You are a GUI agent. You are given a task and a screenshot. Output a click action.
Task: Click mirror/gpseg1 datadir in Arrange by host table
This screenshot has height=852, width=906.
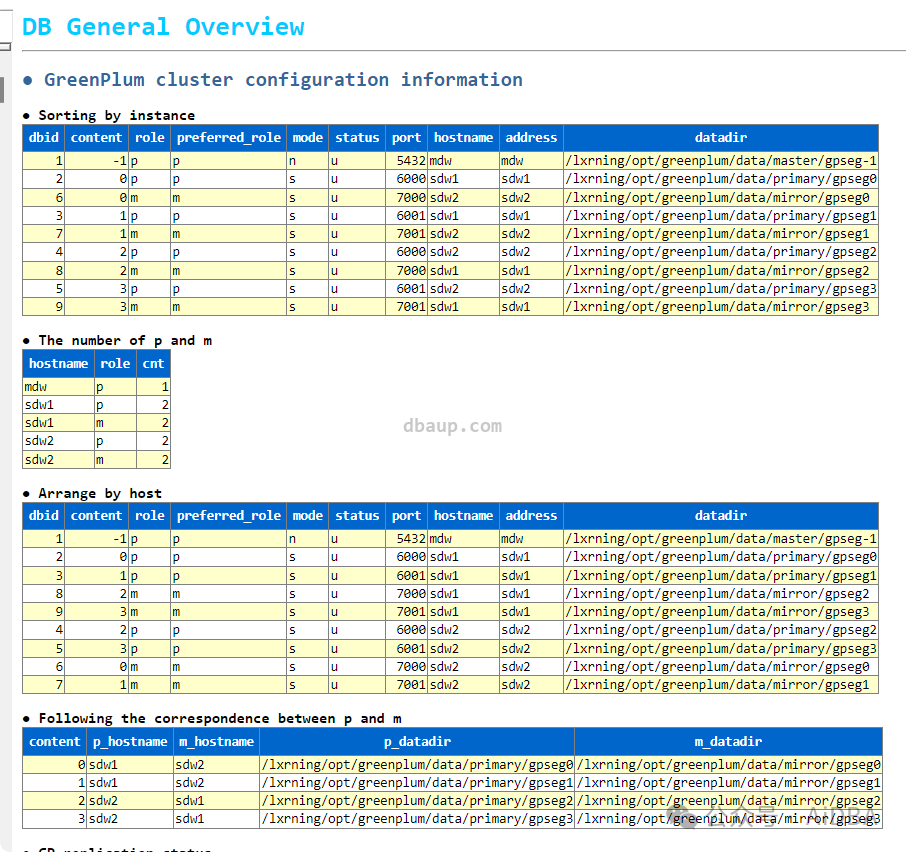coord(721,684)
